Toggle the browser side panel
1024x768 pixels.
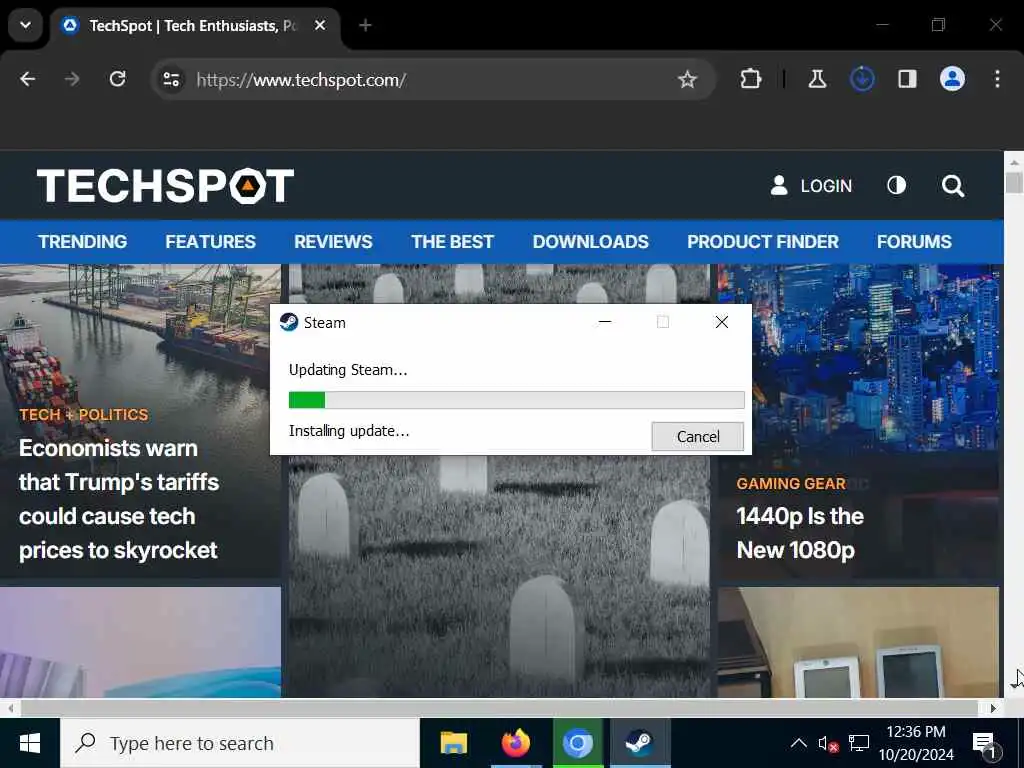[x=907, y=79]
